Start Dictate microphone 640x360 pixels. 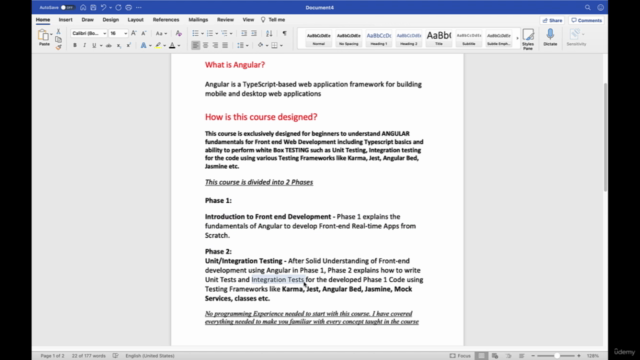550,37
